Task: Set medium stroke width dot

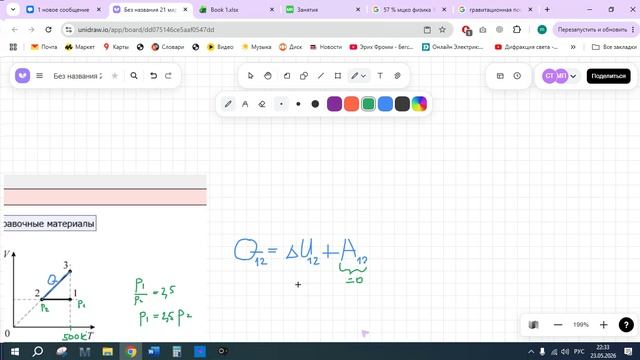Action: [298, 104]
